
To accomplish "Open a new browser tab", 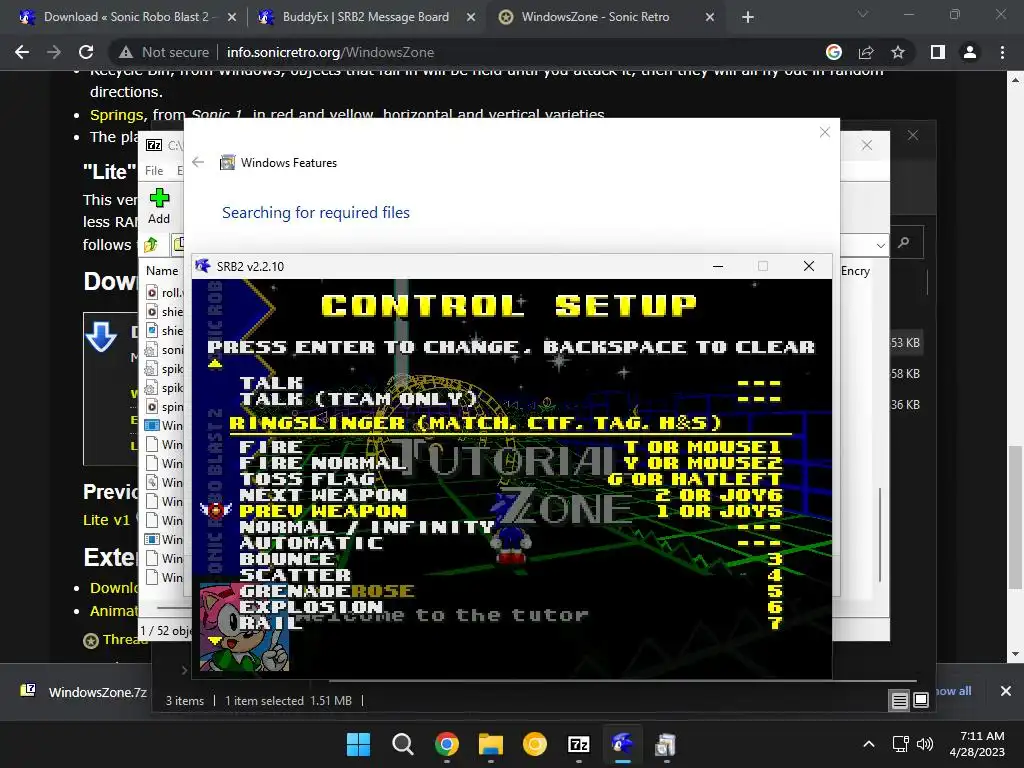I will coord(748,17).
